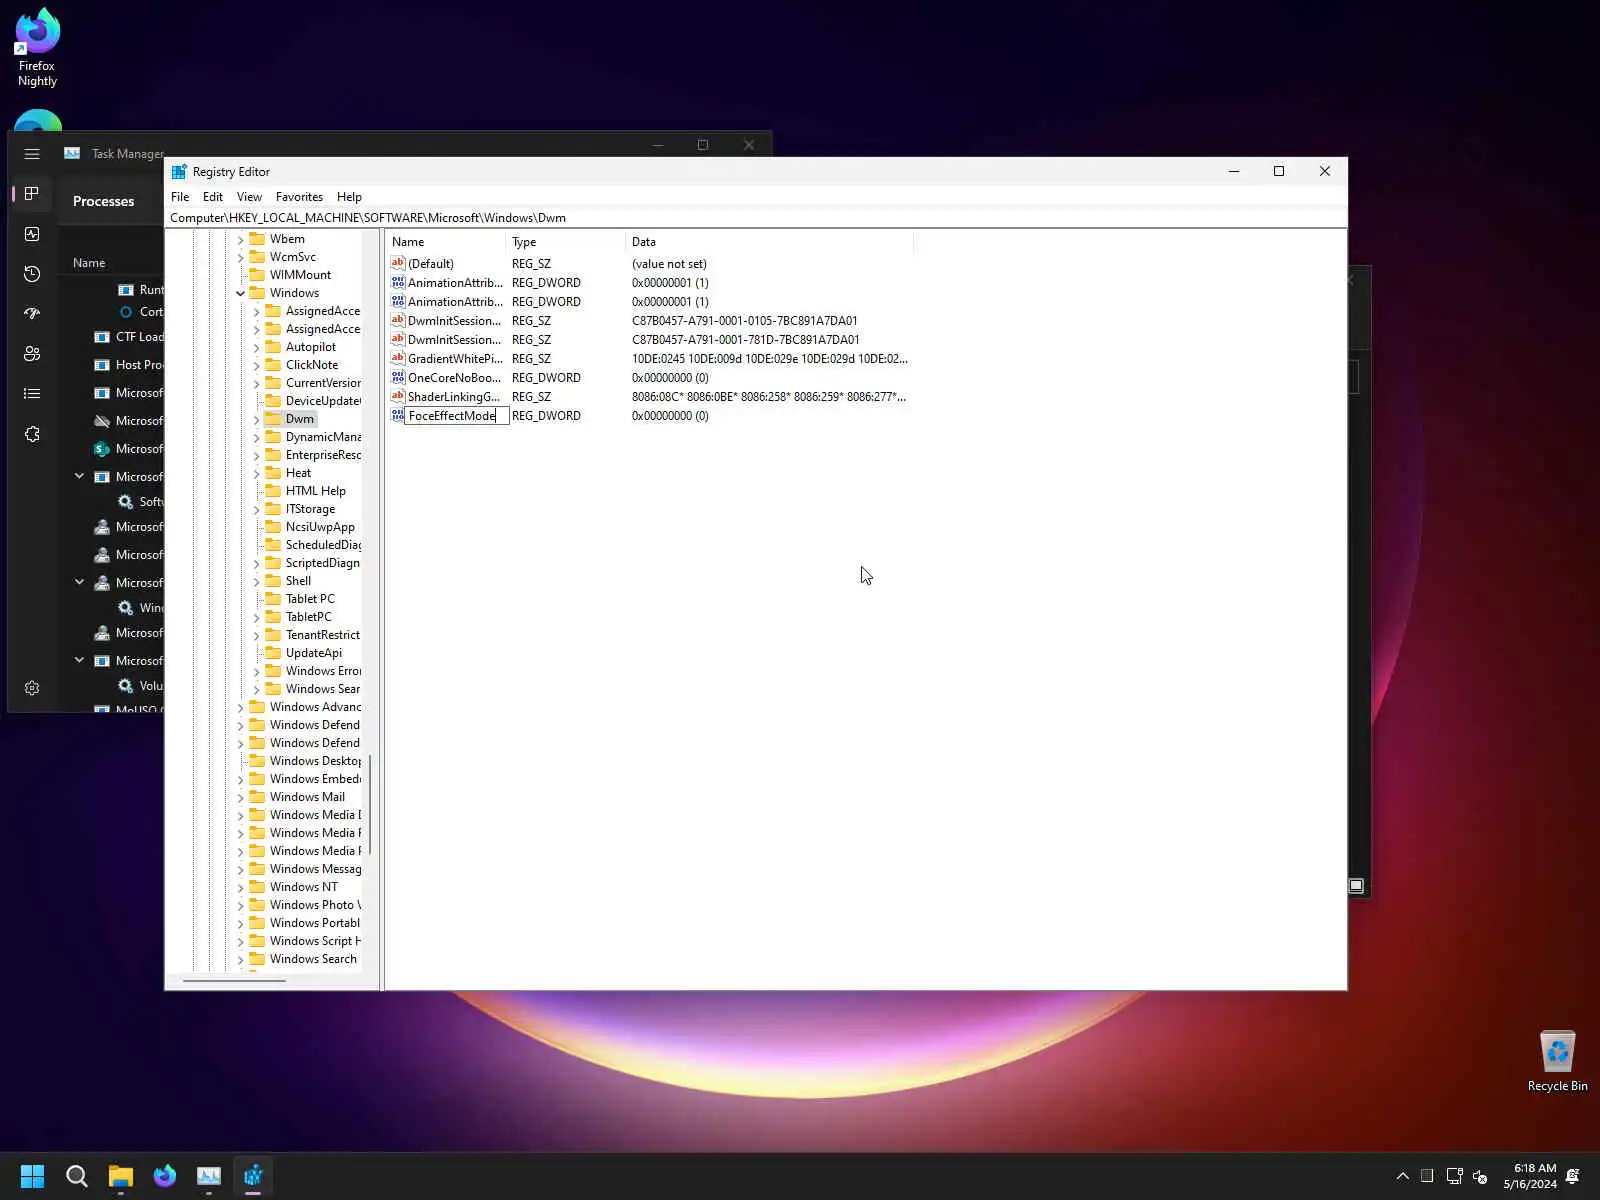Open File Explorer from the taskbar

[x=120, y=1176]
